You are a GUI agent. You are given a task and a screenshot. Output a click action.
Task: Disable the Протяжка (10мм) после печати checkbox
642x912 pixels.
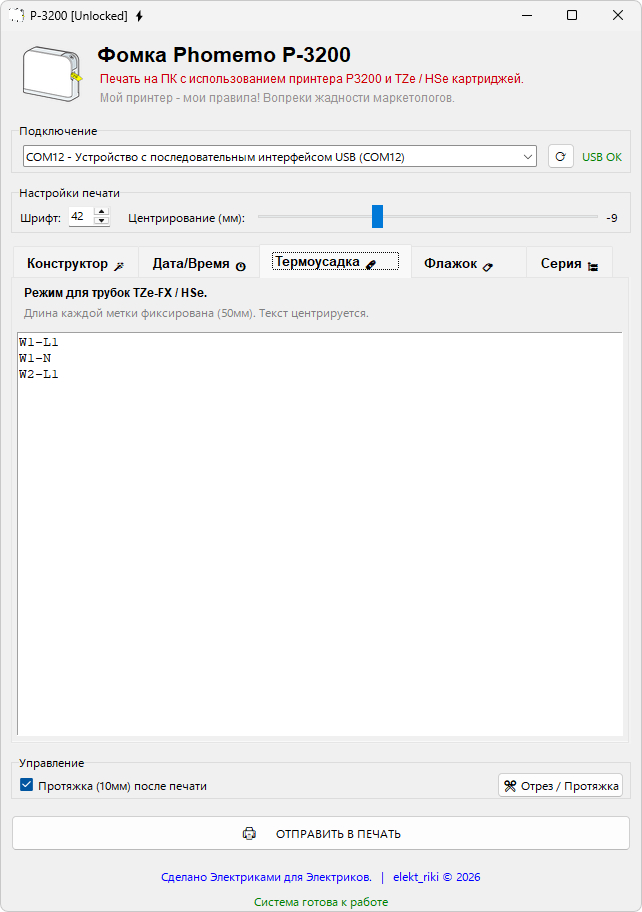tap(27, 786)
